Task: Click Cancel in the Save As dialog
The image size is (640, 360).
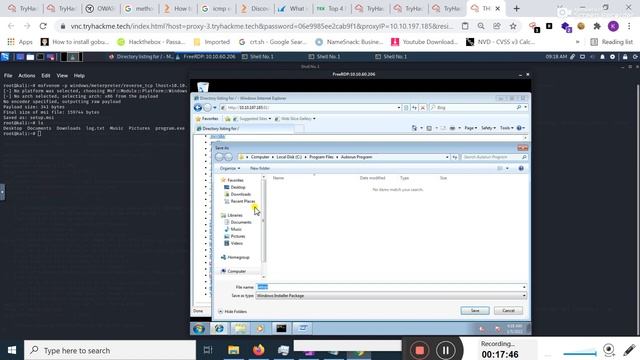Action: point(508,311)
